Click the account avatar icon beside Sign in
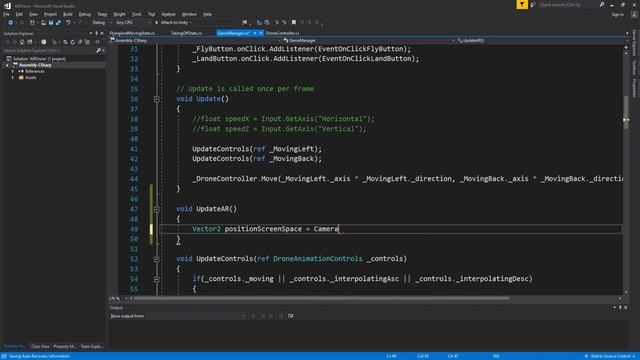Image resolution: width=640 pixels, height=360 pixels. 634,14
